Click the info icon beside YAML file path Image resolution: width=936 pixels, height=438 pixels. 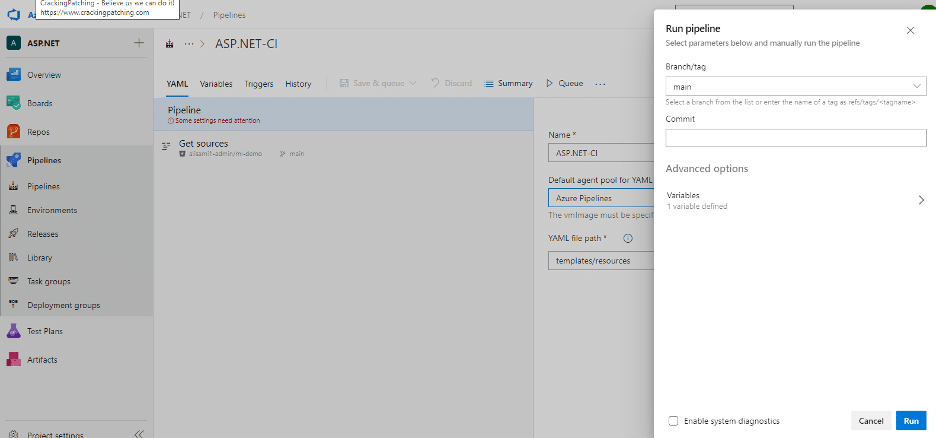[x=627, y=238]
